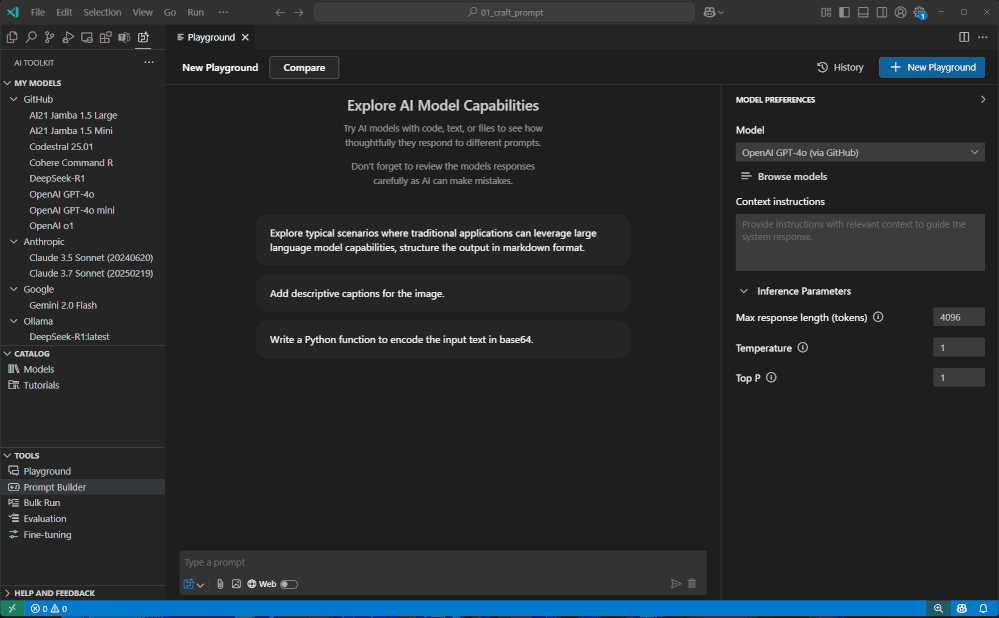Viewport: 999px width, 618px height.
Task: Click Browse models link
Action: (x=784, y=176)
